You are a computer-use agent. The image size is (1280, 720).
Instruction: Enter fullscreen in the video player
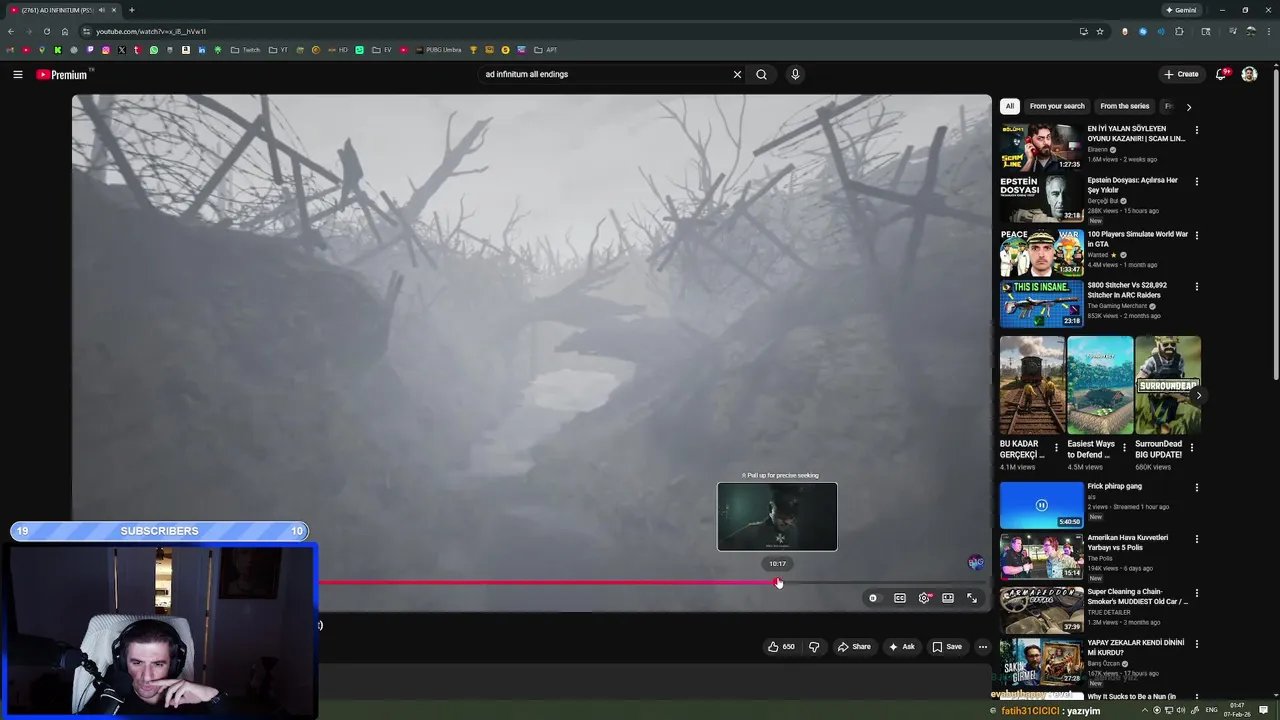coord(972,598)
